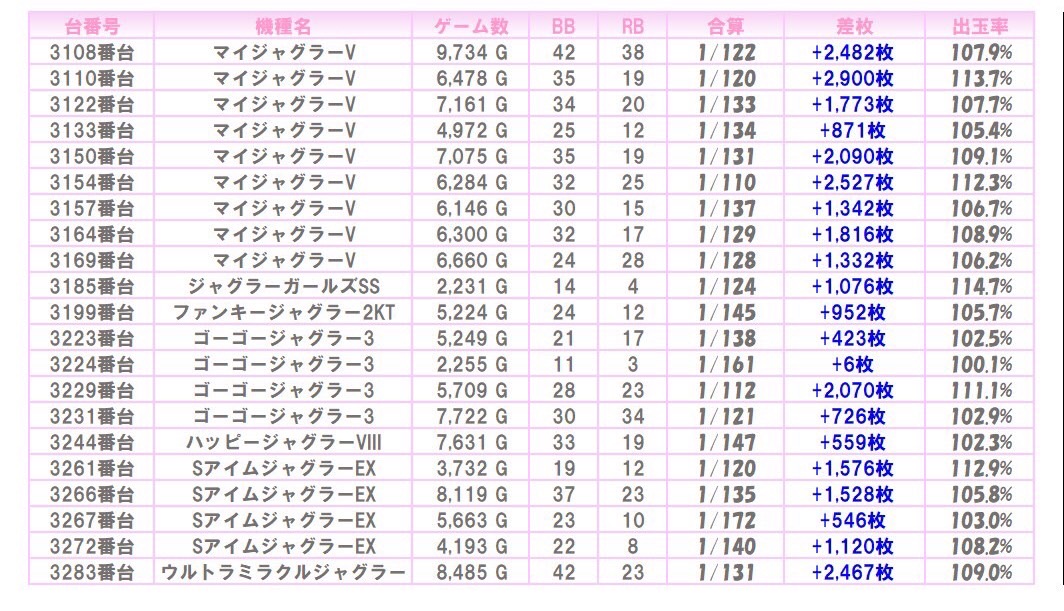The image size is (1064, 611).
Task: Select the 3231番台 cell
Action: click(92, 416)
